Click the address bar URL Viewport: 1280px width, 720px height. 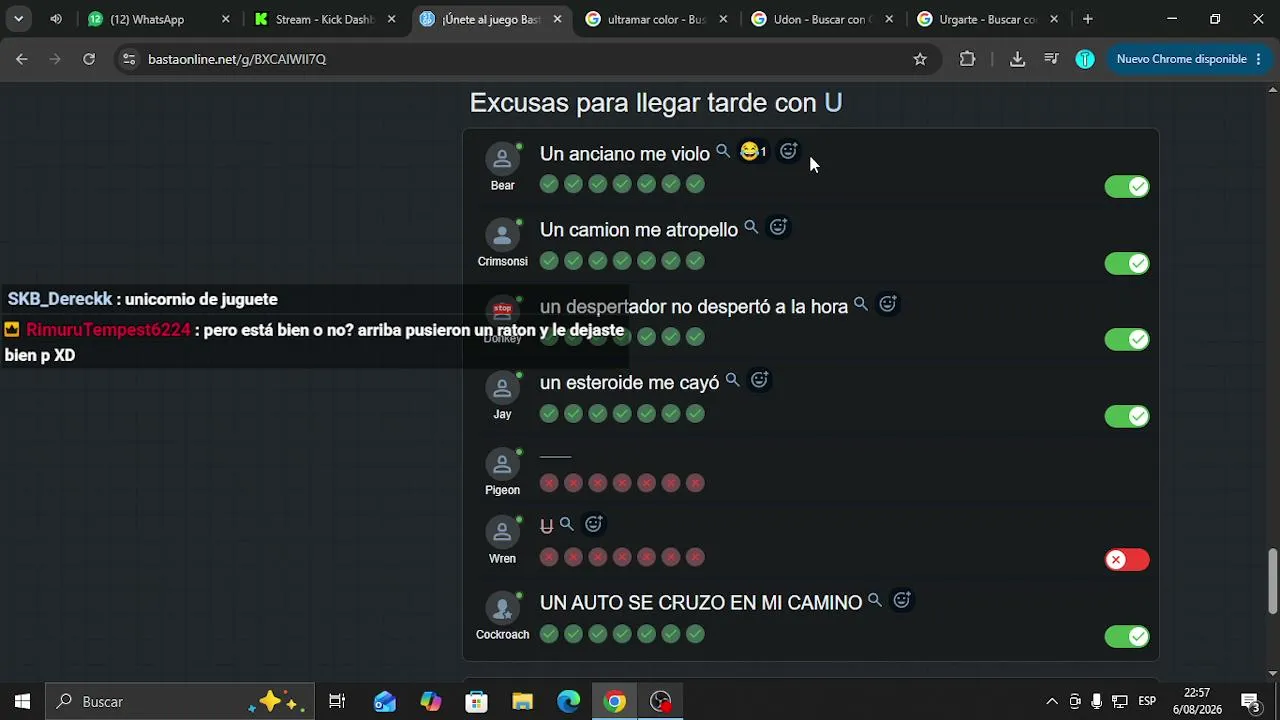pos(237,59)
